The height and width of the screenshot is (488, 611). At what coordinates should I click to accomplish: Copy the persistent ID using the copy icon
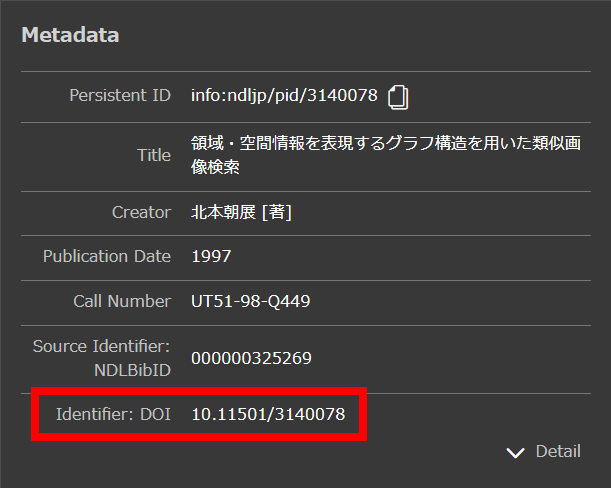(399, 97)
